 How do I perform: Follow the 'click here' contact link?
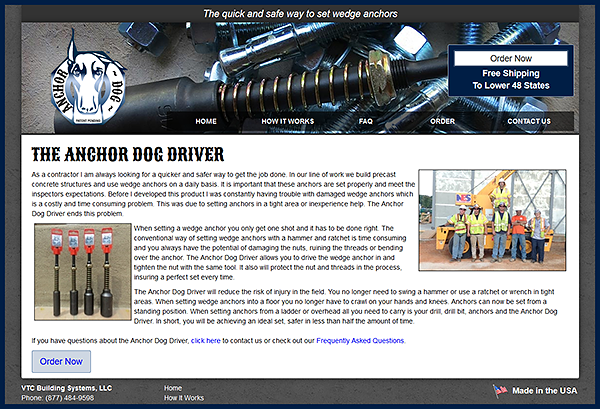coord(206,341)
